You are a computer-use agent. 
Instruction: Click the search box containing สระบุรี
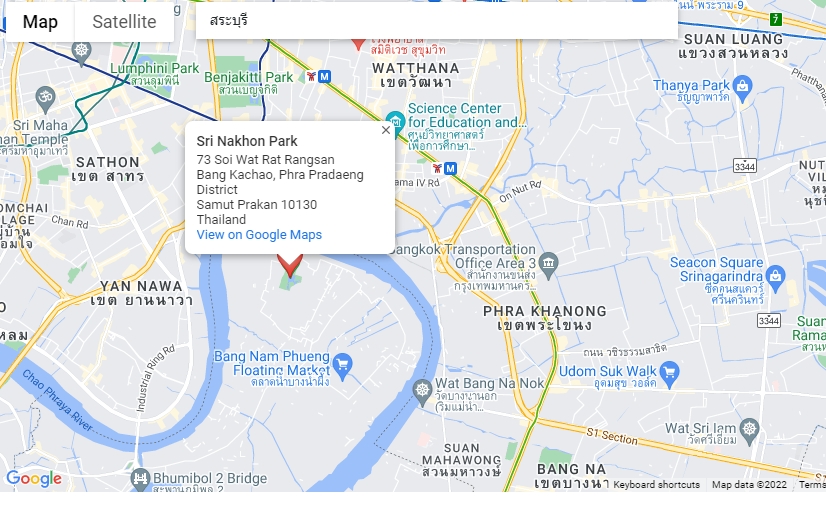click(x=437, y=21)
